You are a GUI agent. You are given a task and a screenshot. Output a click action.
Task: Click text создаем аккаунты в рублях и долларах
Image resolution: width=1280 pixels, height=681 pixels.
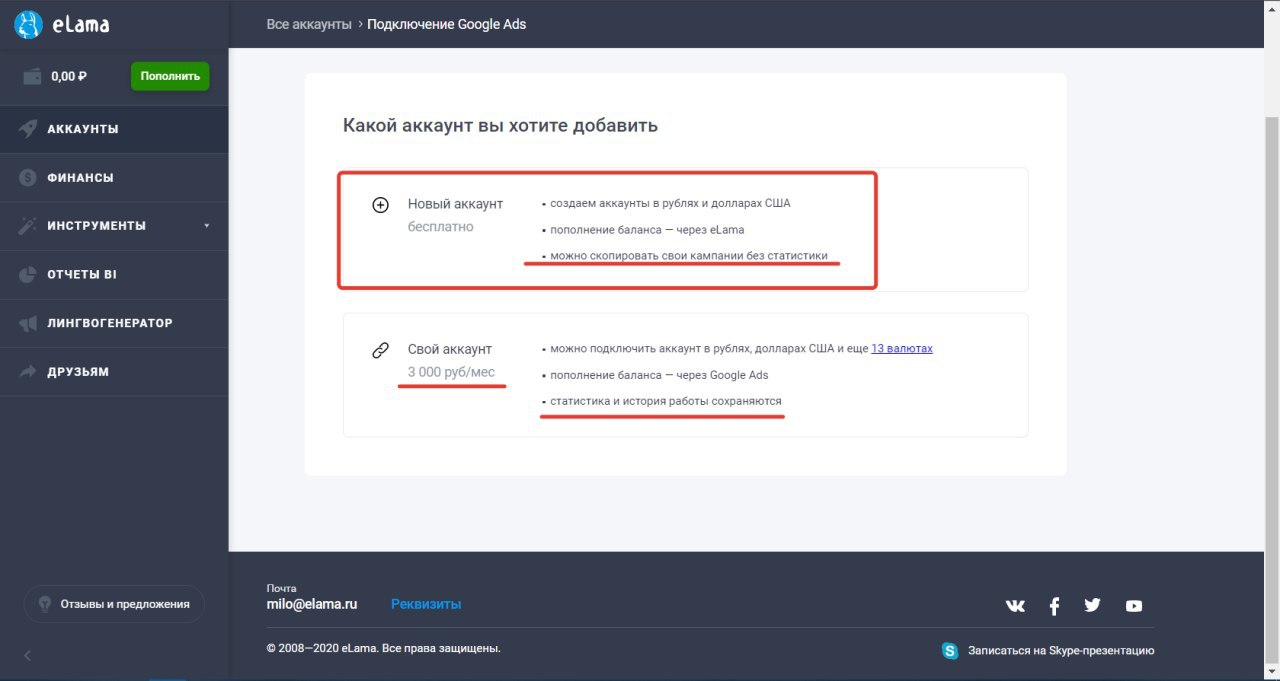click(x=670, y=204)
